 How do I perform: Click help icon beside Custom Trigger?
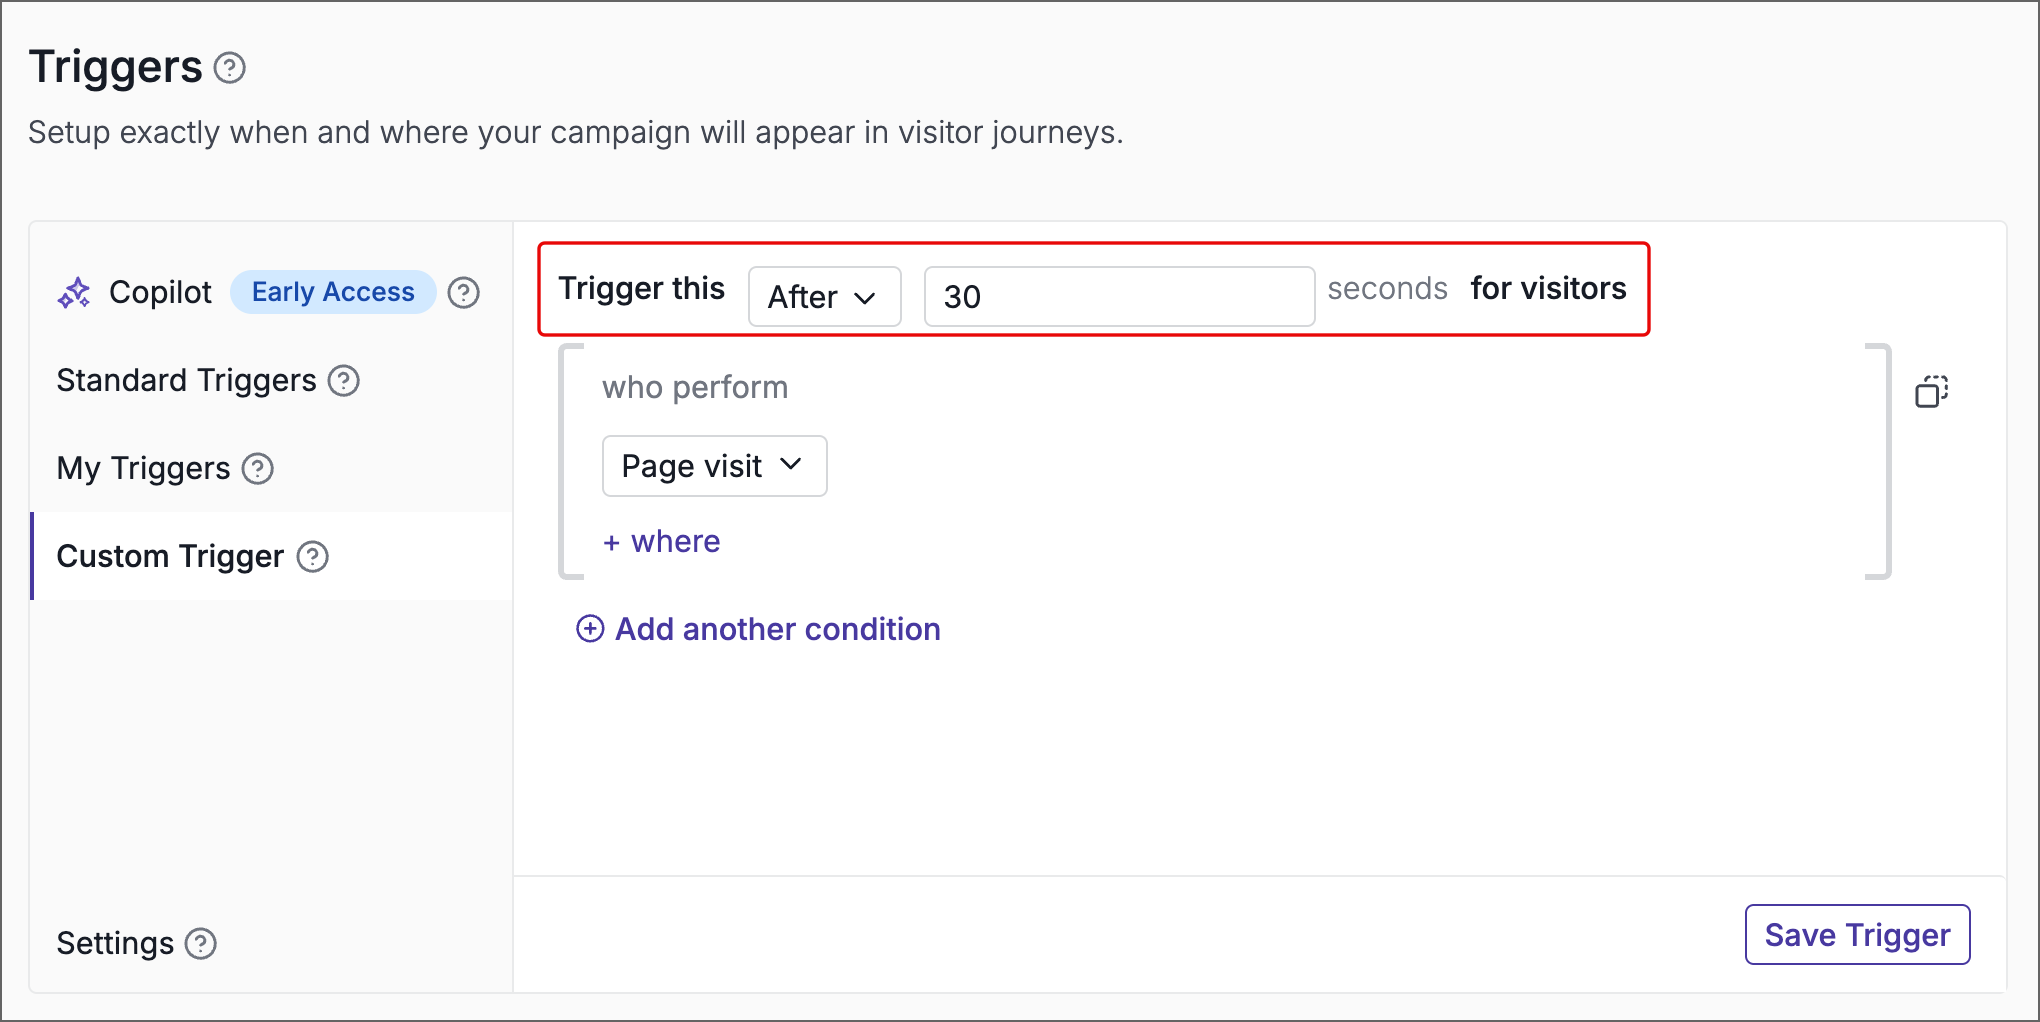click(313, 557)
